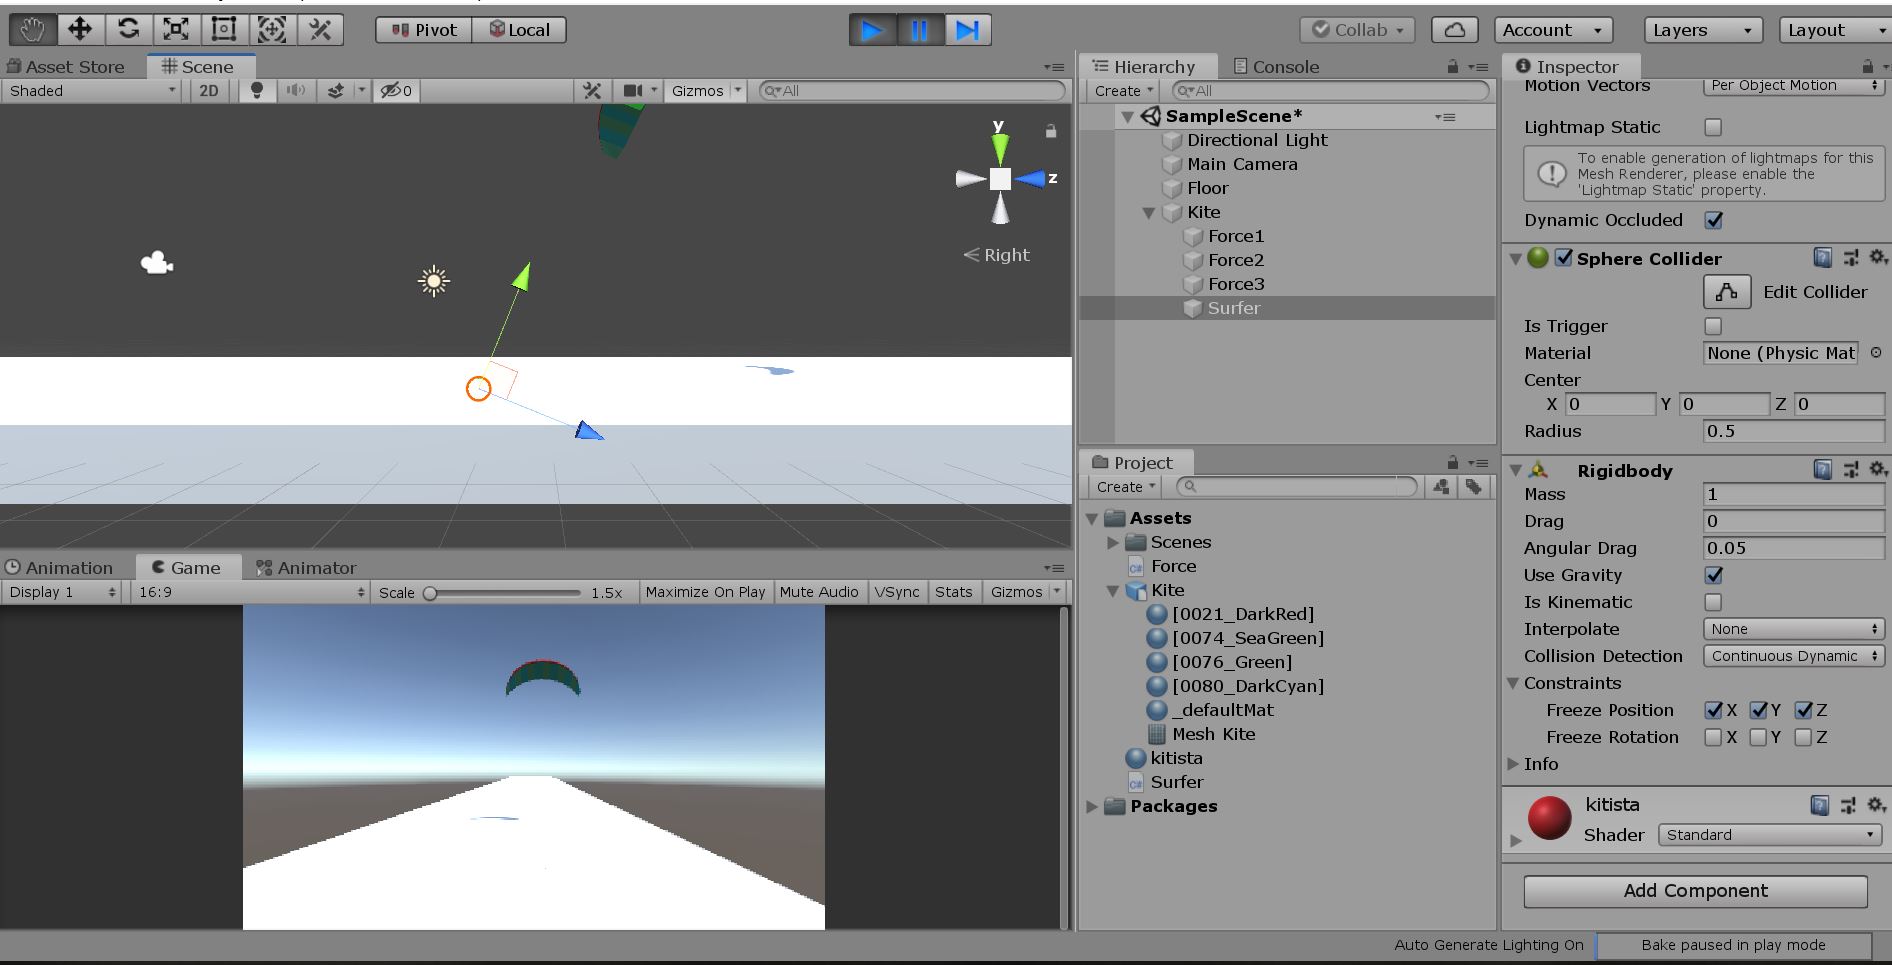
Task: Enable Lightmap Static checkbox
Action: click(x=1713, y=127)
